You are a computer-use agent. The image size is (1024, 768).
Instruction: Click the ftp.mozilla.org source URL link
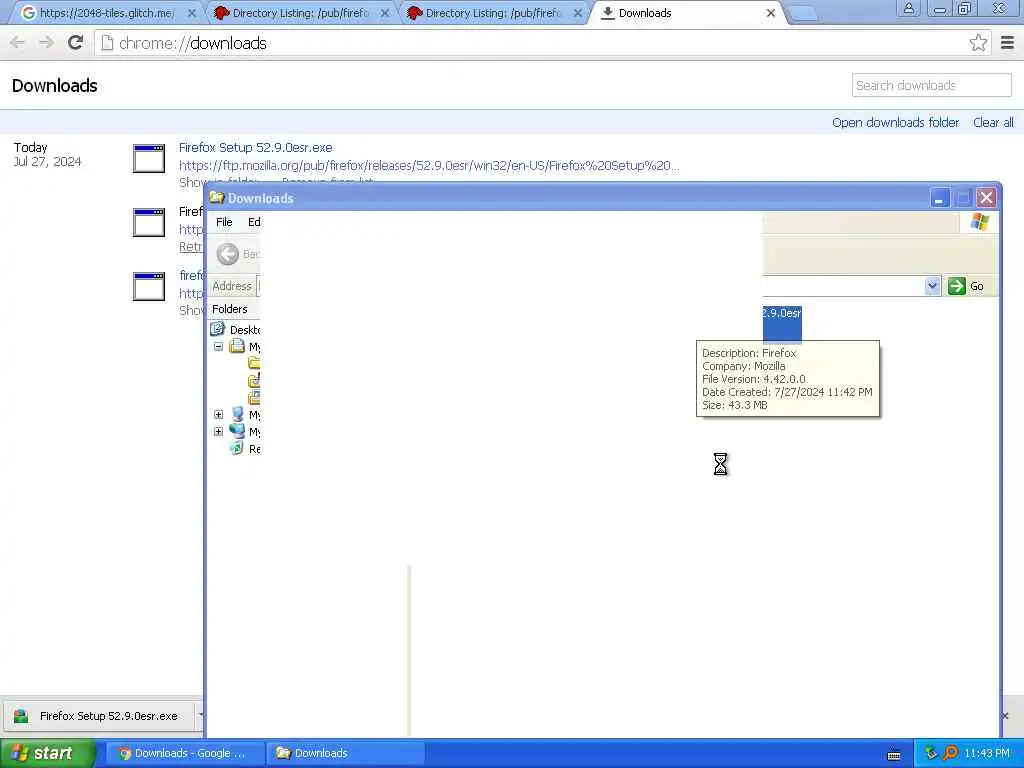tap(429, 165)
